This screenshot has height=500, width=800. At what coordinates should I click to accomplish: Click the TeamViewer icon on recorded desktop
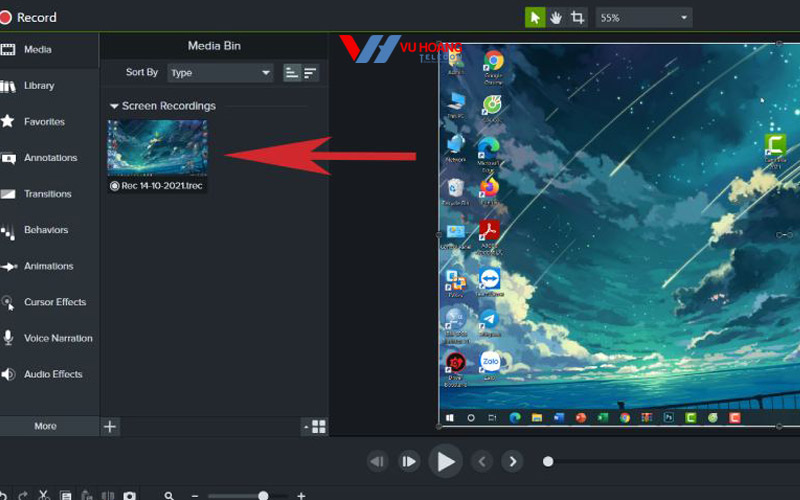click(490, 279)
